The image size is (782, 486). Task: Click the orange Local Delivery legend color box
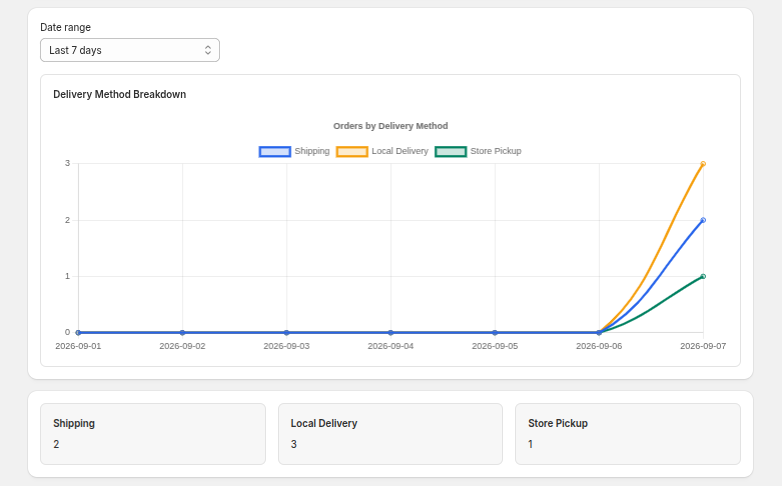coord(352,152)
